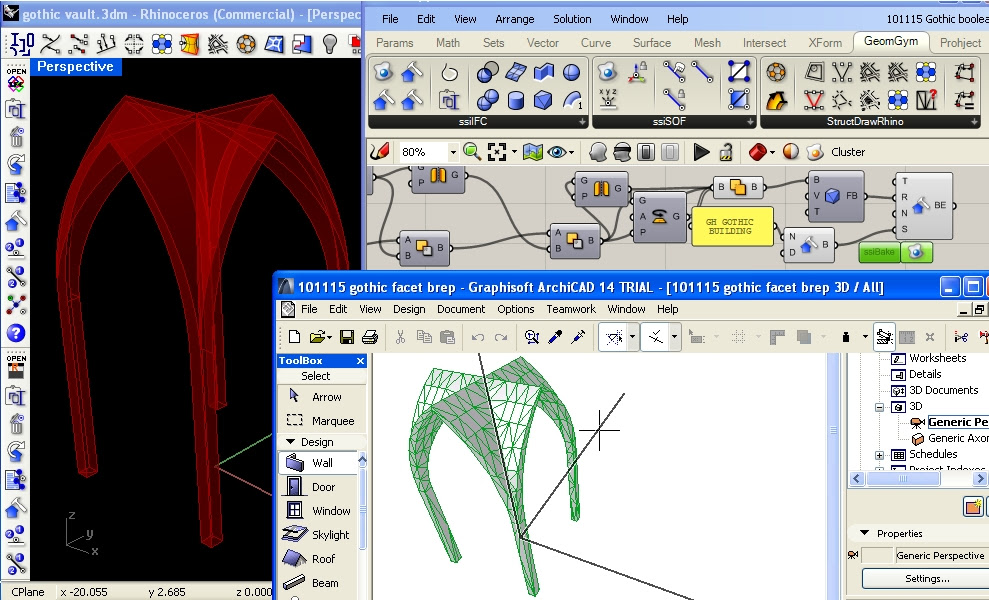Select the Window tool in ToolBox
Image resolution: width=989 pixels, height=600 pixels.
[318, 510]
